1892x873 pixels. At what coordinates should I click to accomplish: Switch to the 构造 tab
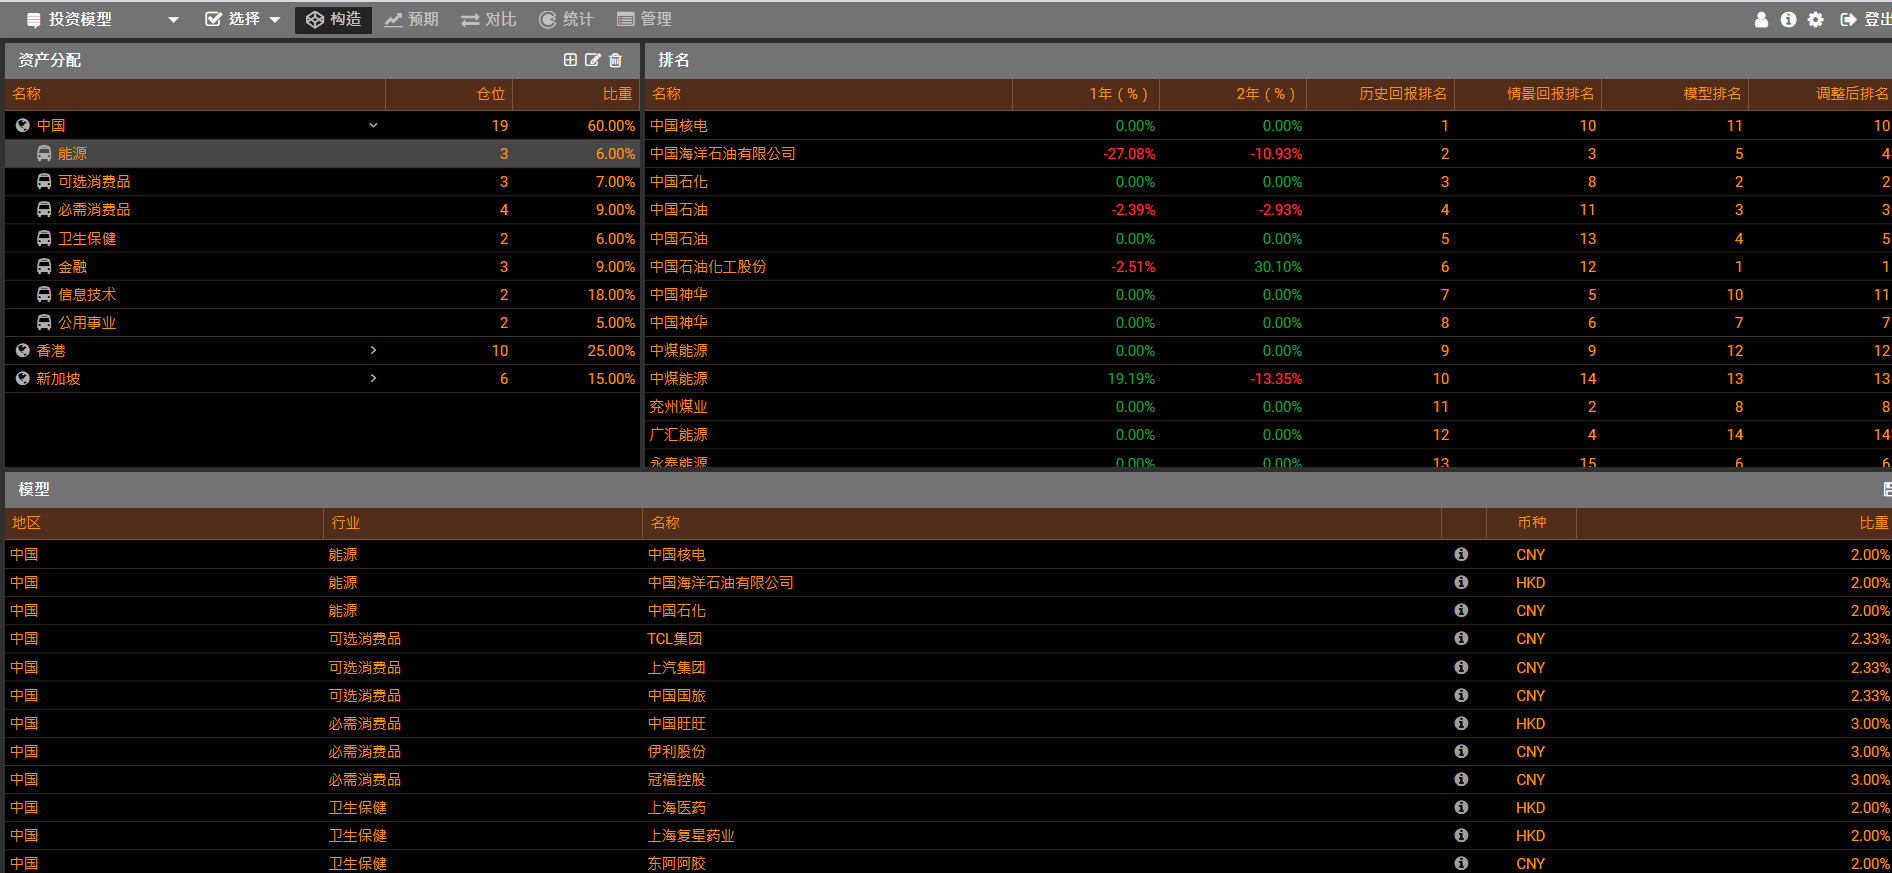tap(334, 19)
